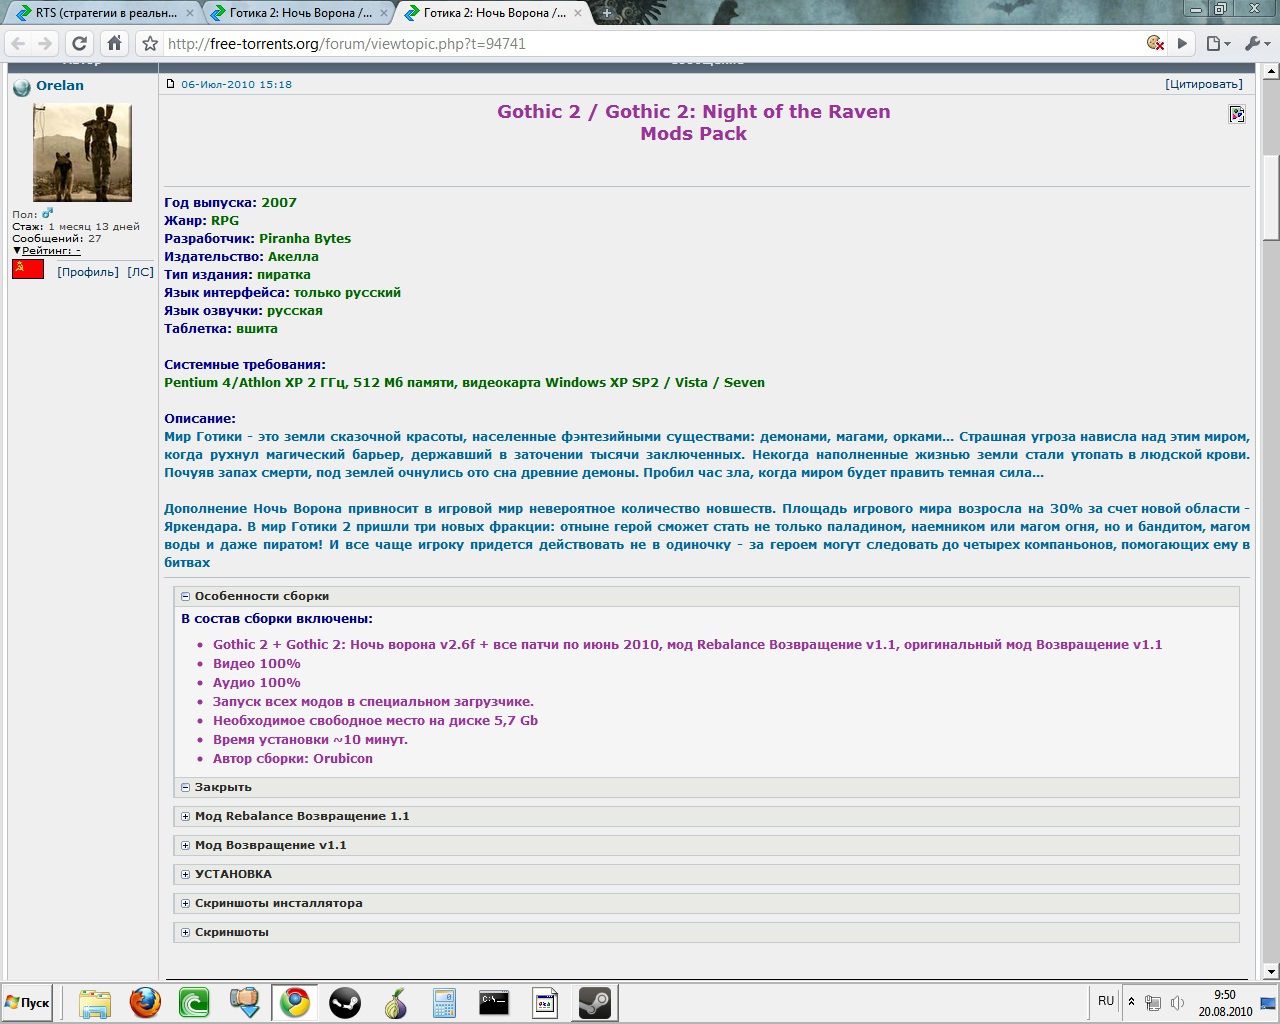
Task: Open the post icon next to the post date
Action: (x=170, y=84)
